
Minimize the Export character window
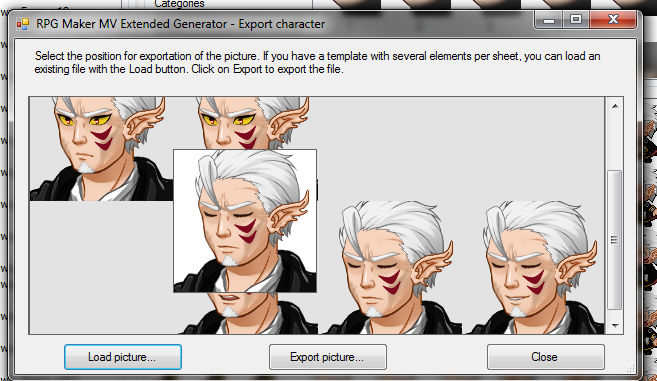[549, 20]
